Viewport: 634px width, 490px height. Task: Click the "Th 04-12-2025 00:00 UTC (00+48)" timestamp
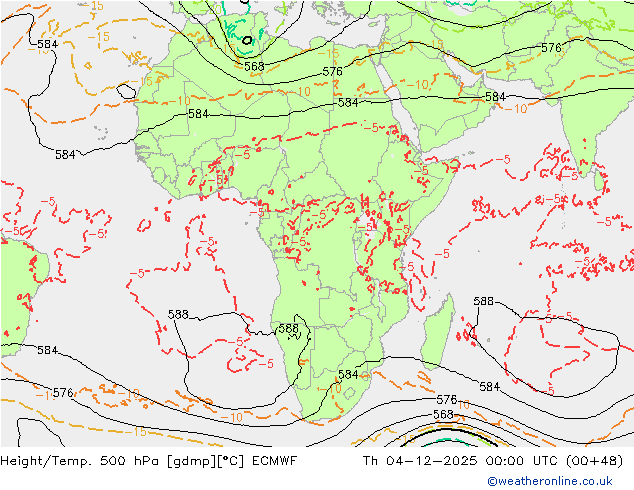[x=492, y=460]
